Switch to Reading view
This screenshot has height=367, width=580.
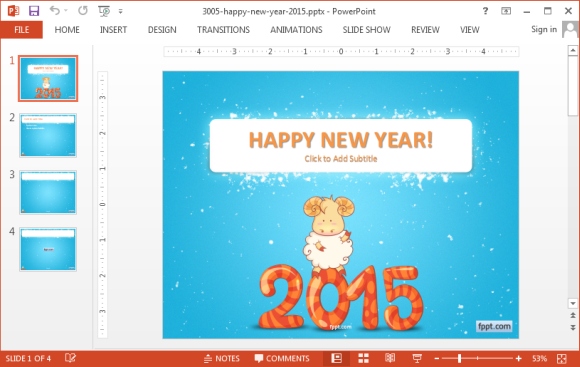coord(390,358)
